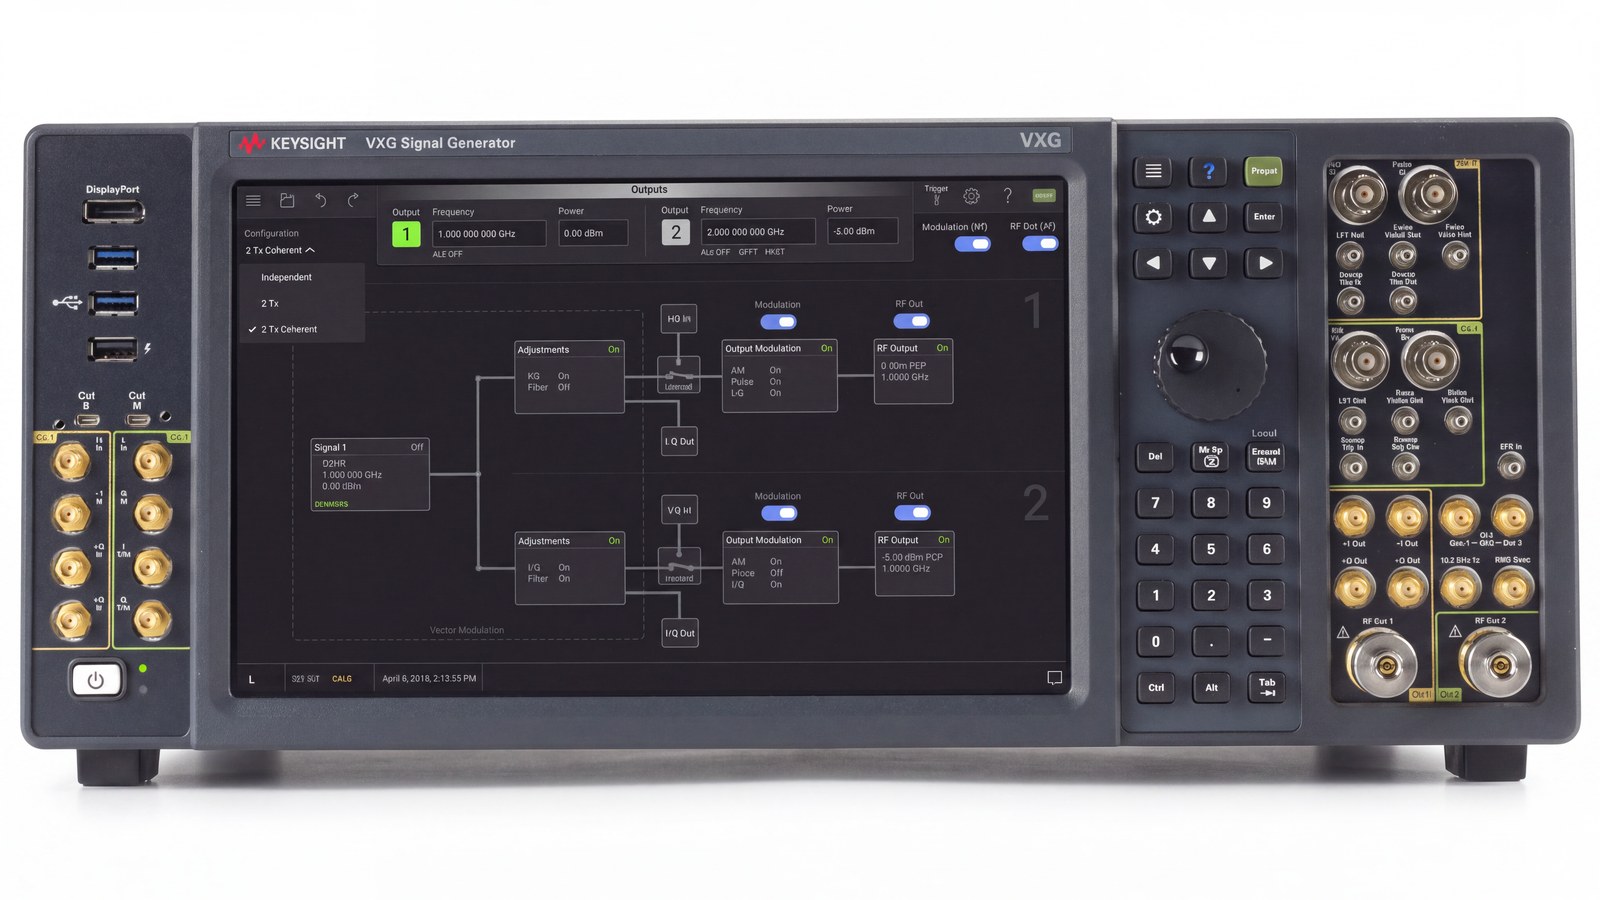Collapse the 2 Tx Coherent configuration dropdown
The width and height of the screenshot is (1600, 900).
[280, 250]
